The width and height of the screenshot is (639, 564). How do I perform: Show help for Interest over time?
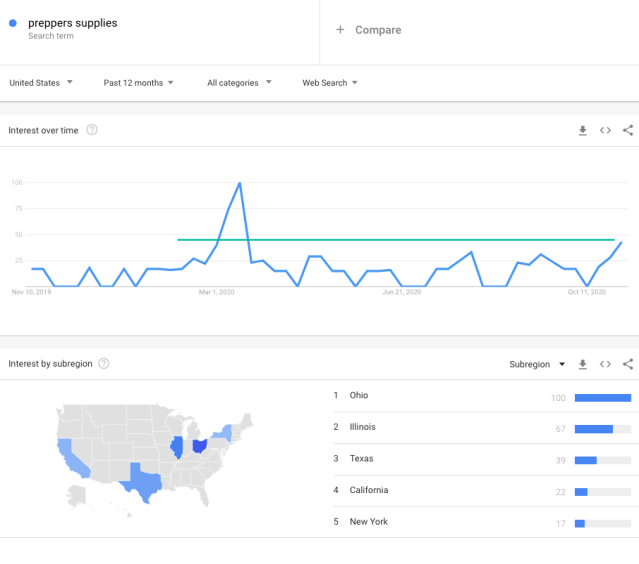click(92, 130)
